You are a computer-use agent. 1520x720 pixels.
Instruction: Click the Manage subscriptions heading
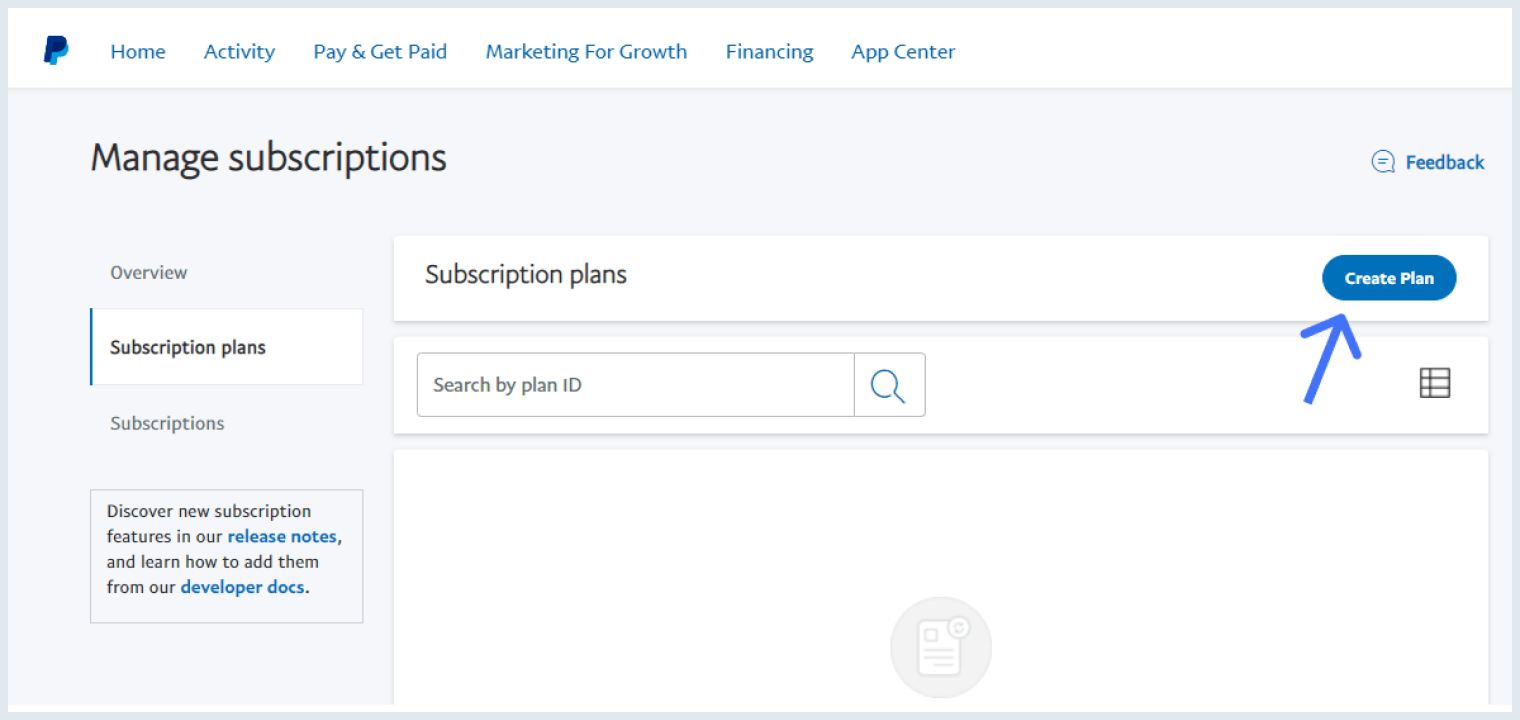[x=268, y=157]
